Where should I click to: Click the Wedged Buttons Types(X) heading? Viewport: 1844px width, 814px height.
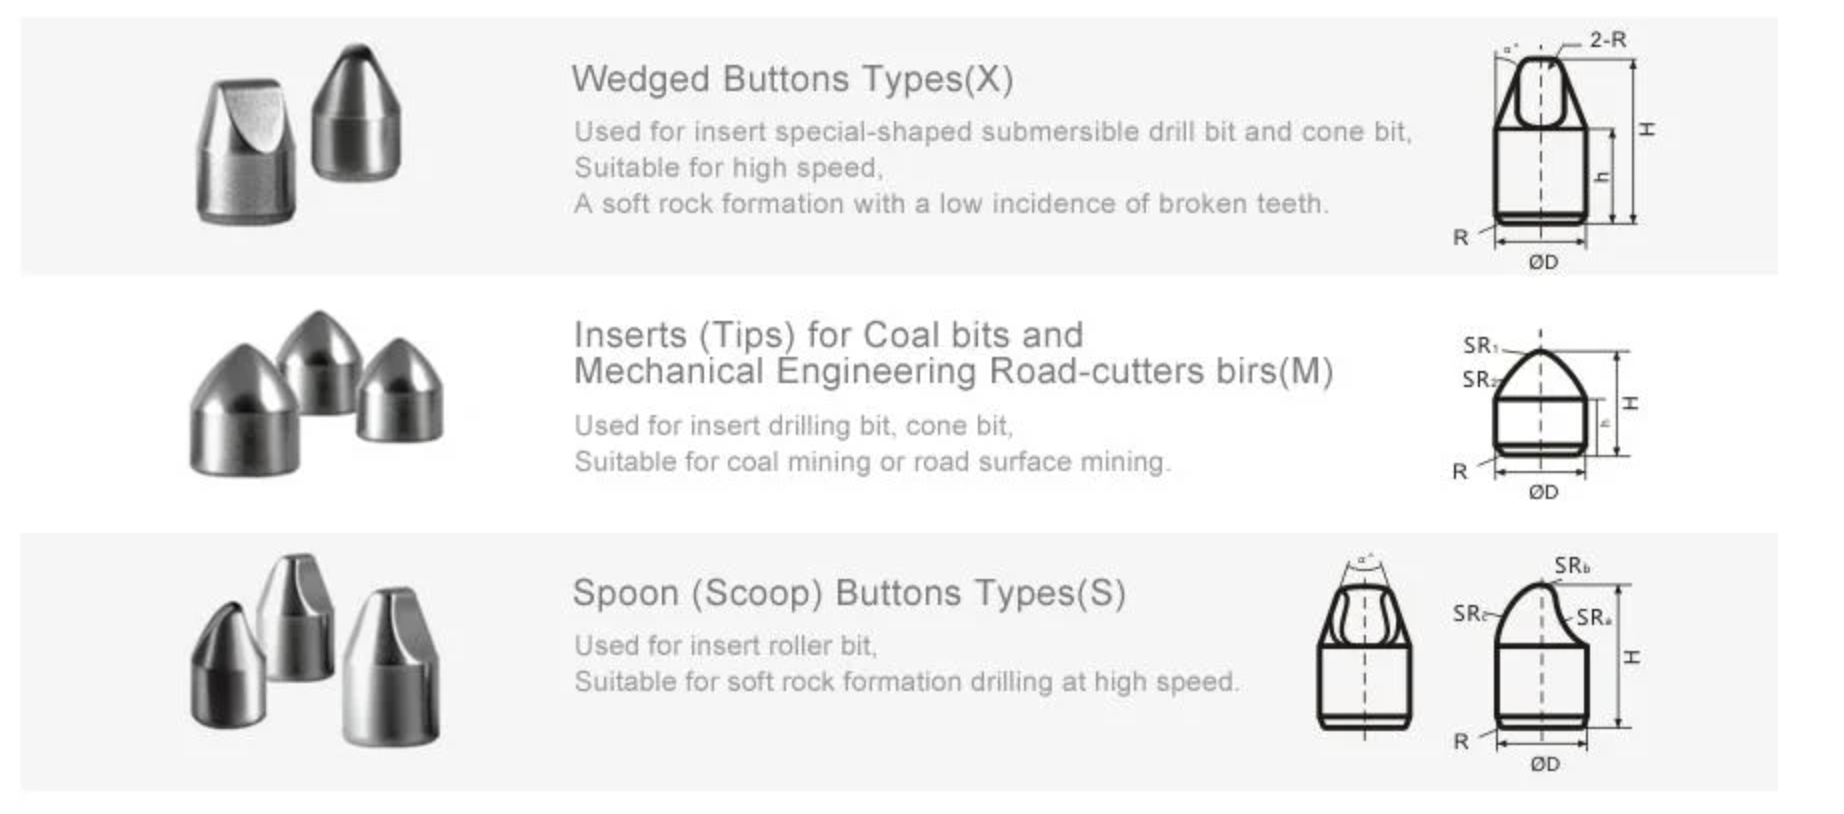[x=792, y=79]
